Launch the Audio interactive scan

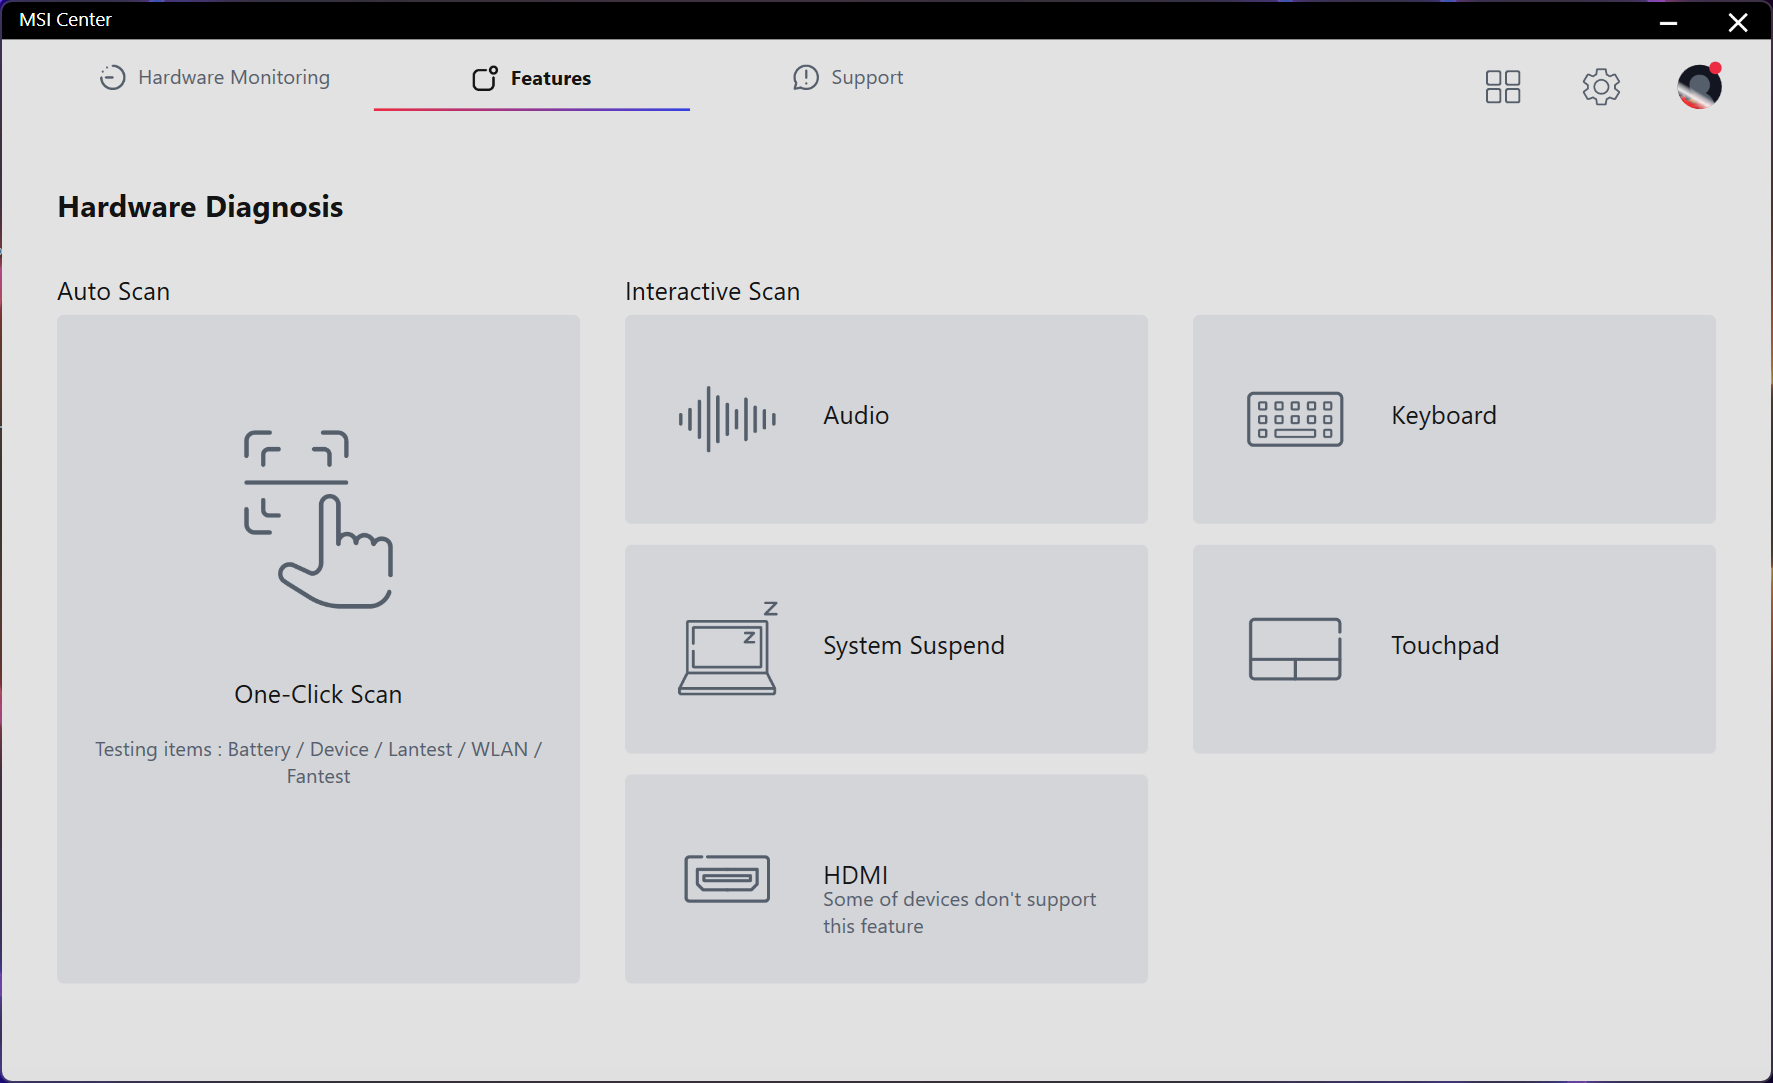(x=886, y=419)
